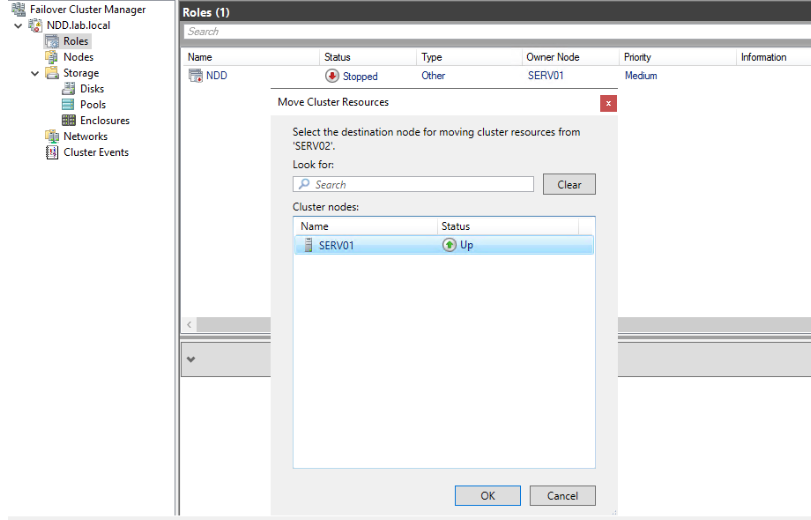Screen dimensions: 811x520
Task: Click the green Up status icon
Action: [449, 245]
